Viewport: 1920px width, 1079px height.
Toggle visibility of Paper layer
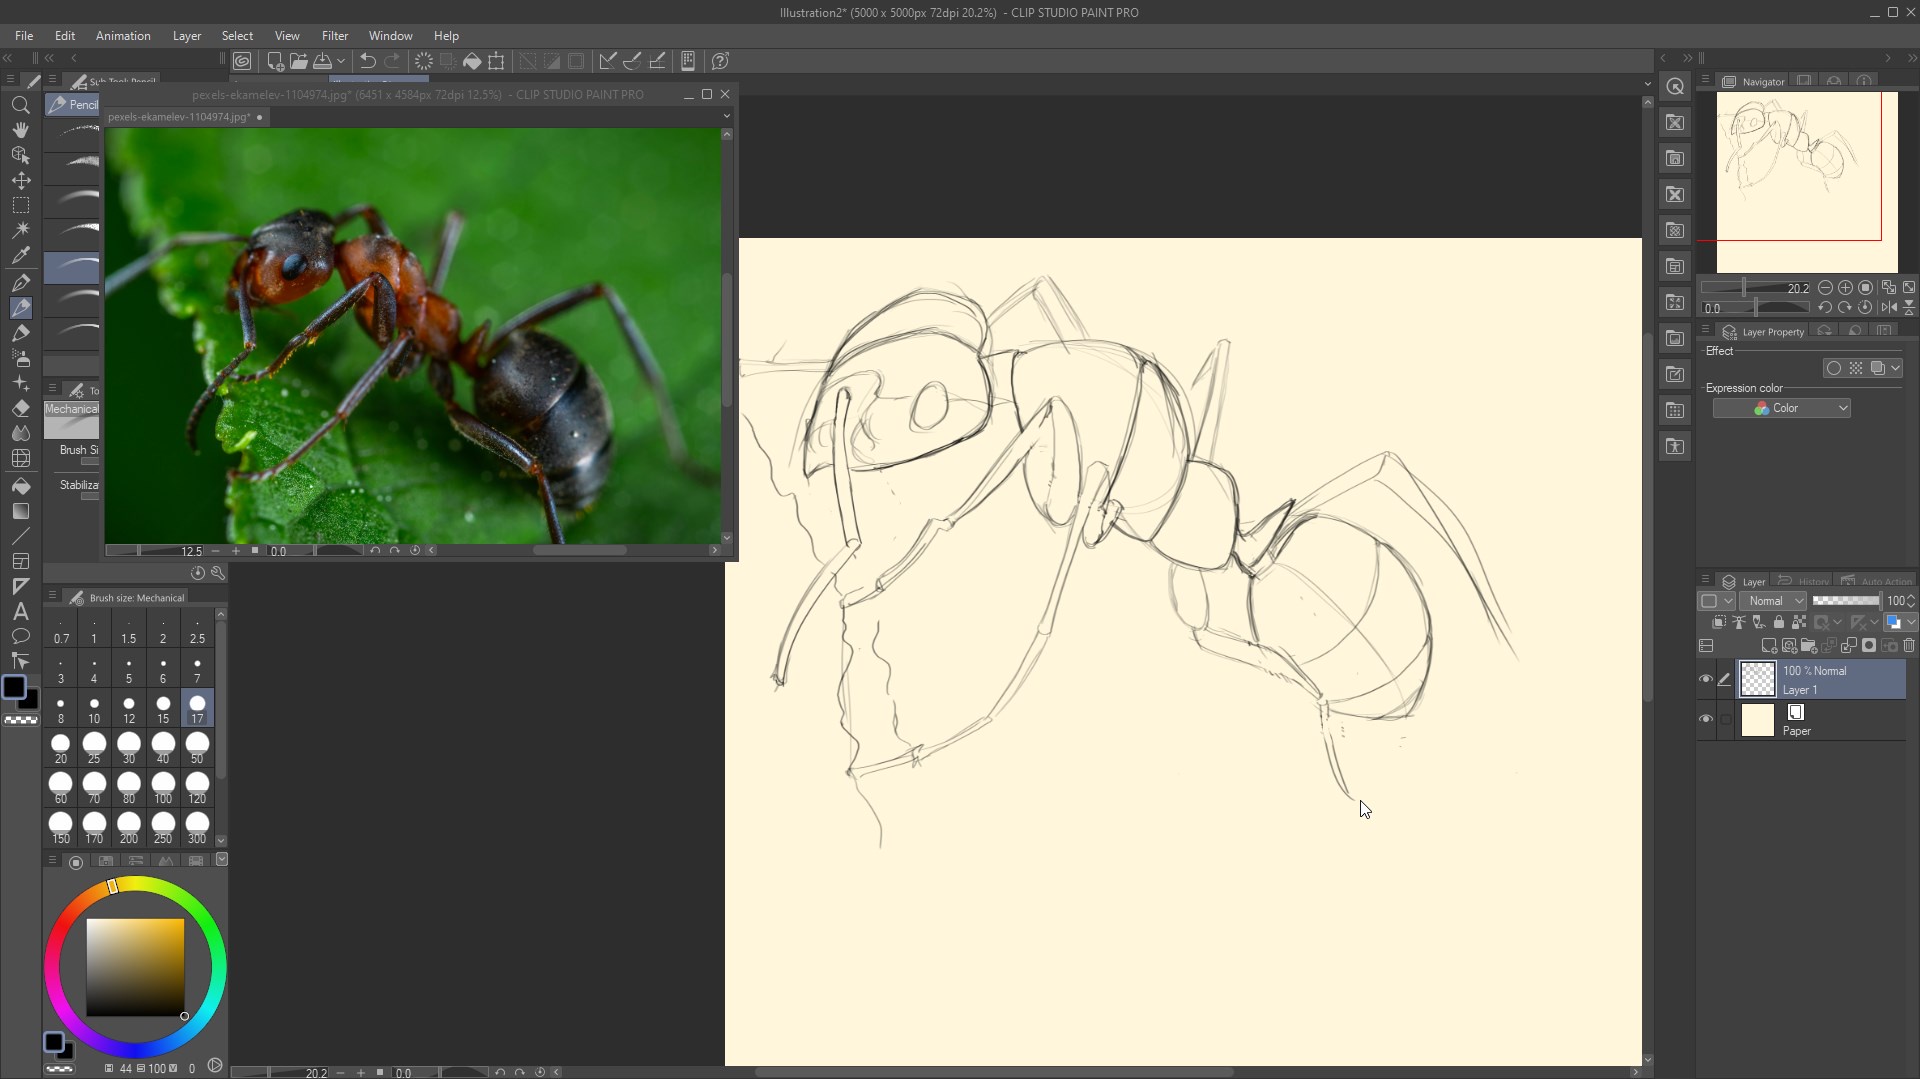click(1706, 719)
